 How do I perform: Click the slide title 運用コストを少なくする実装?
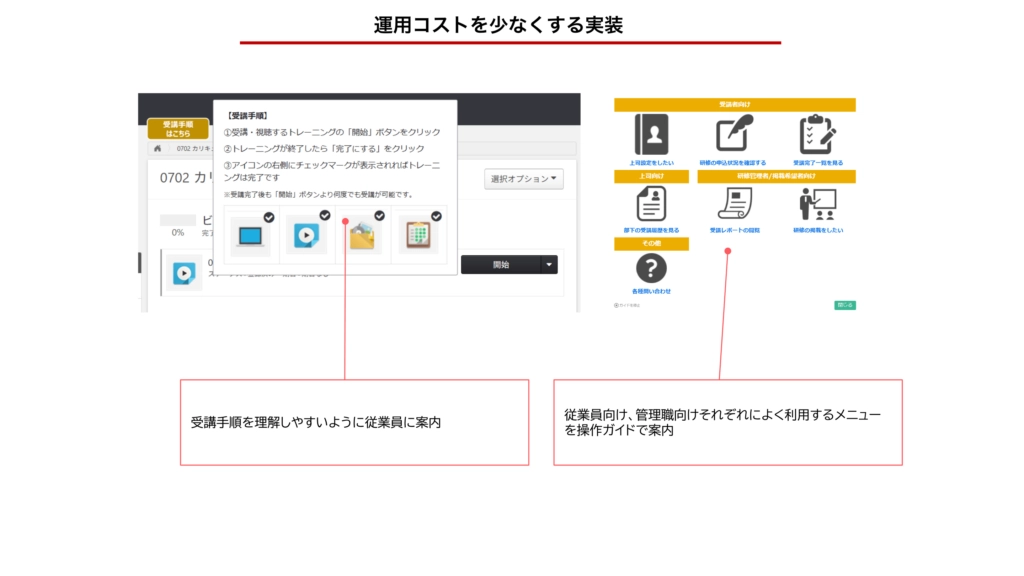[498, 25]
